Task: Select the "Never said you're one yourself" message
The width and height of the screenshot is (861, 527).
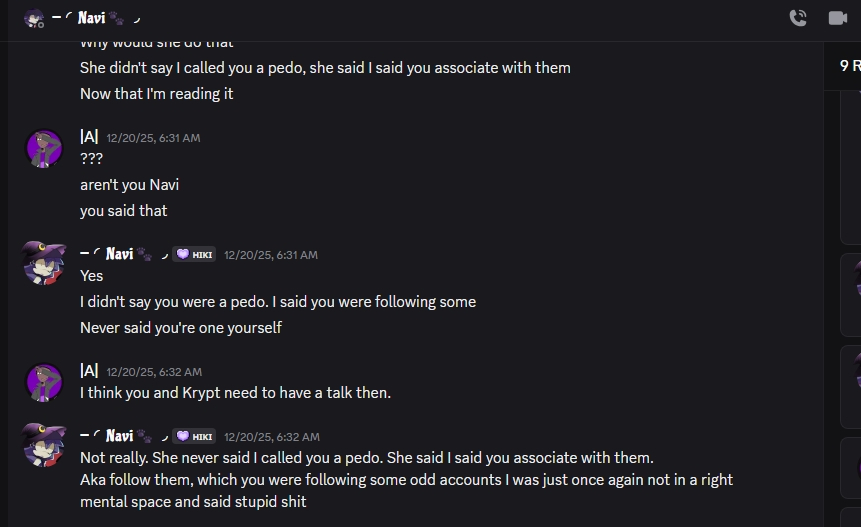Action: click(x=180, y=328)
